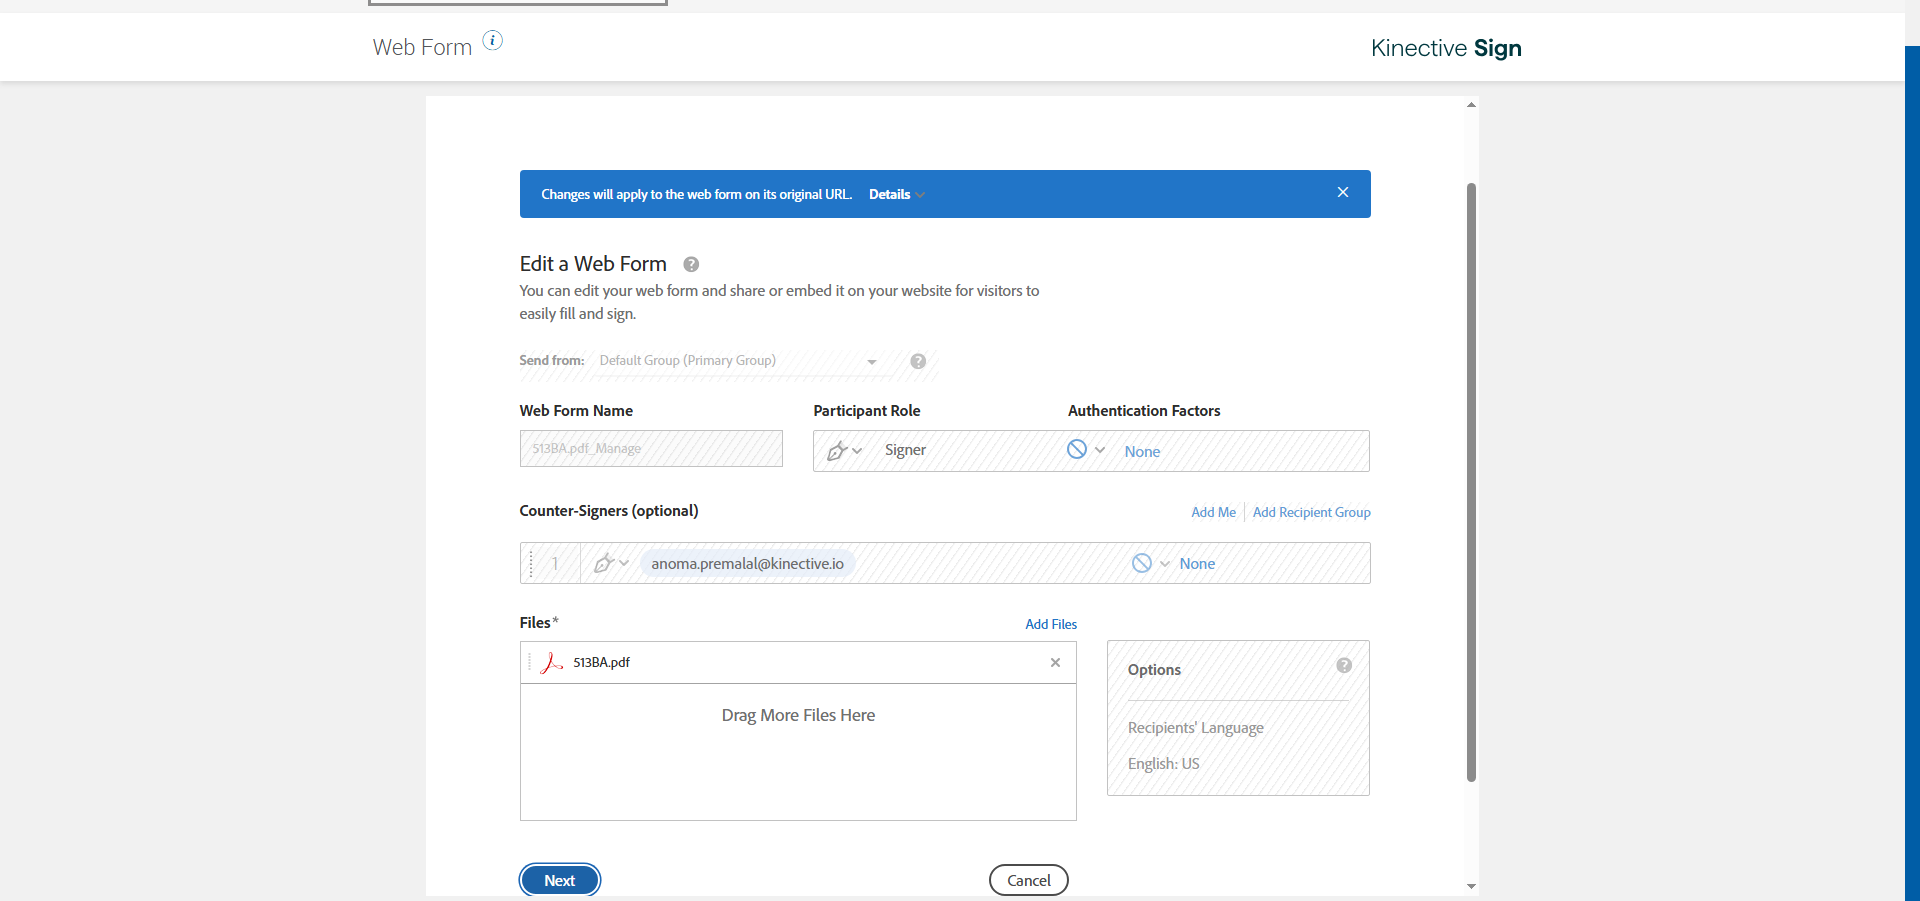Image resolution: width=1920 pixels, height=901 pixels.
Task: Click the Options help icon
Action: point(1344,665)
